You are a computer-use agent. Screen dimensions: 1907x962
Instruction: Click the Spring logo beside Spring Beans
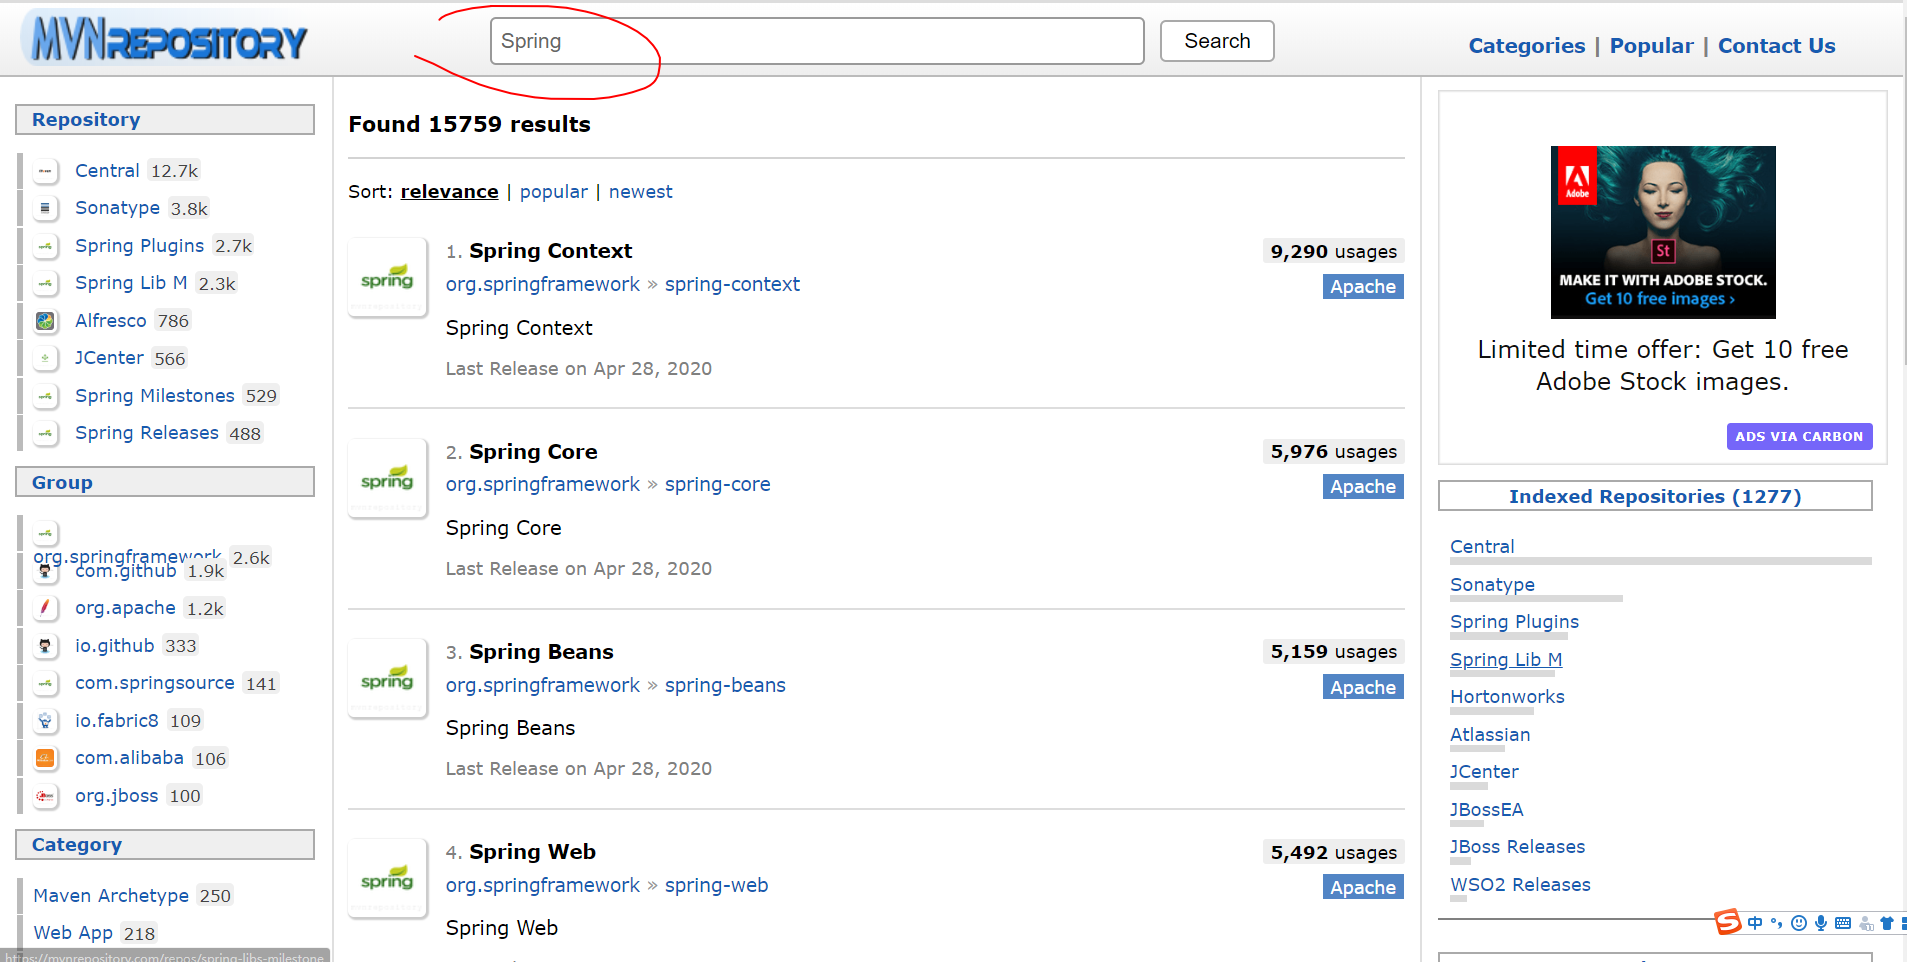(387, 678)
